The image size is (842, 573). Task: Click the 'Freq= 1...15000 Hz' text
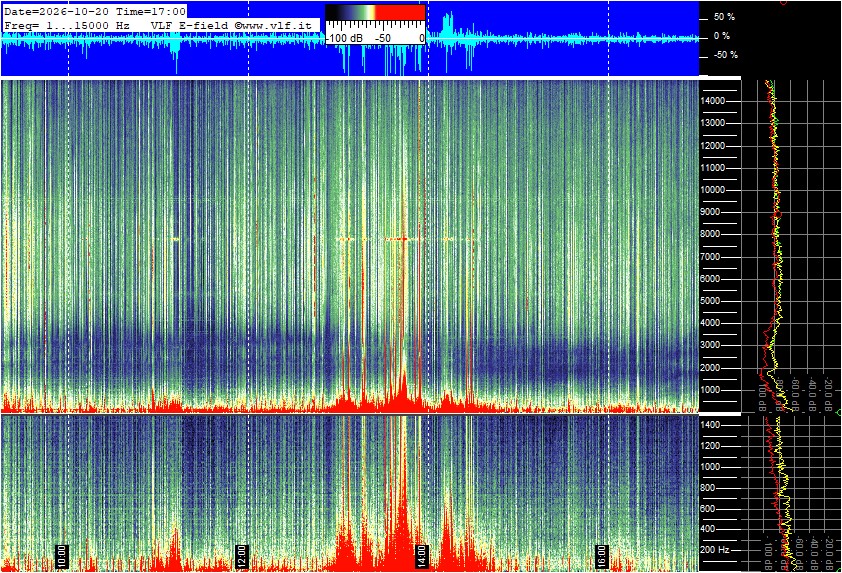click(67, 25)
